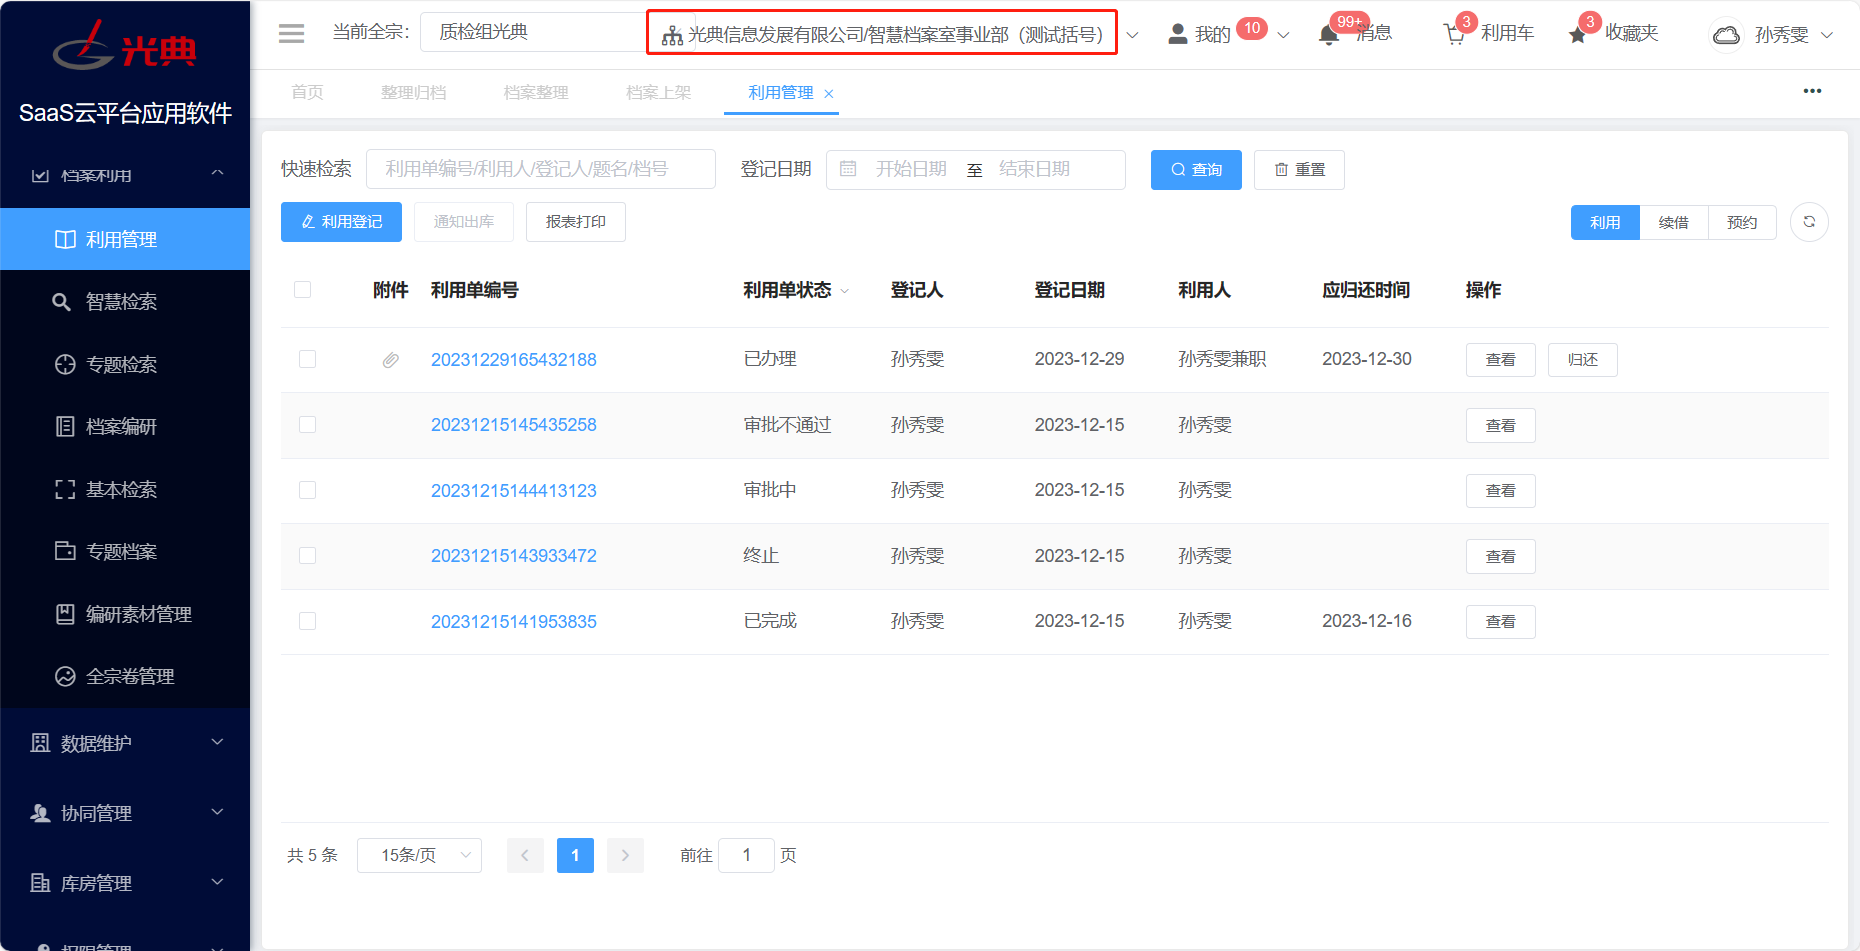Select 利用管理 in sidebar

[125, 239]
